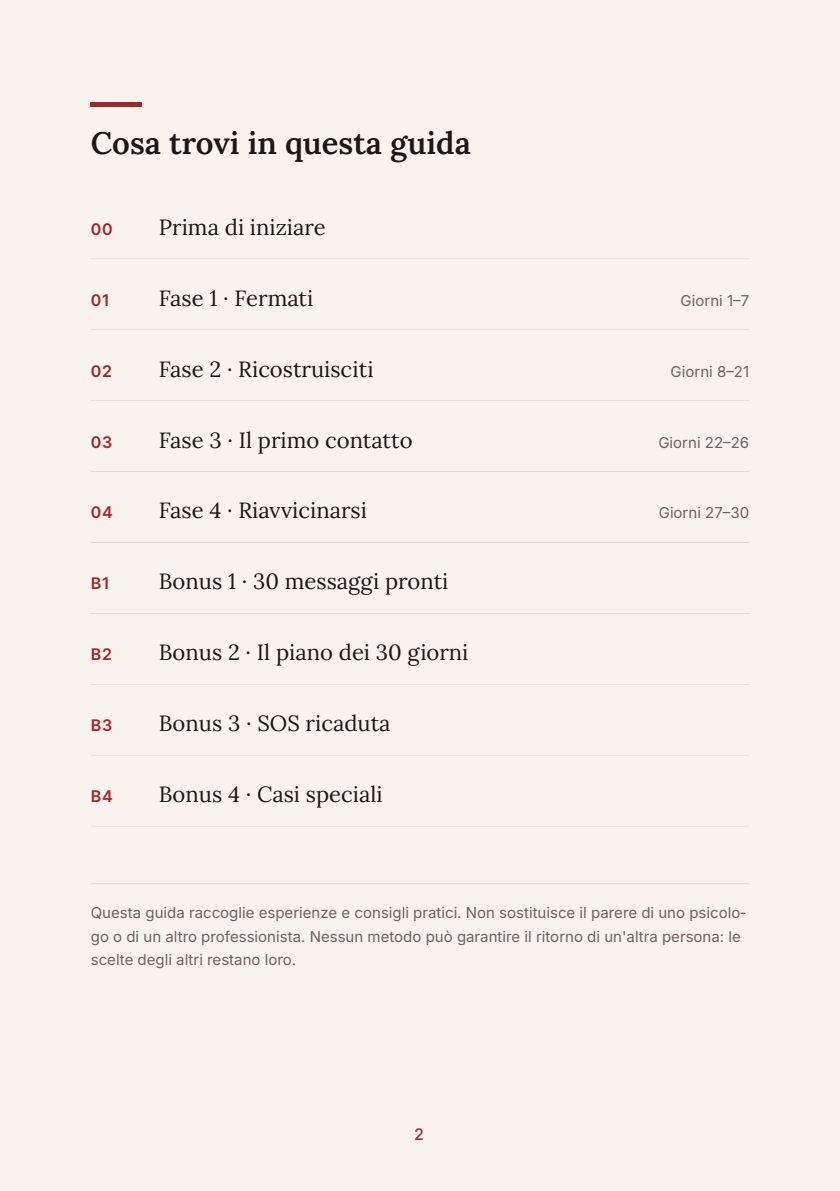Click the red bonus label B1
Screen dimensions: 840x1191
[x=100, y=583]
